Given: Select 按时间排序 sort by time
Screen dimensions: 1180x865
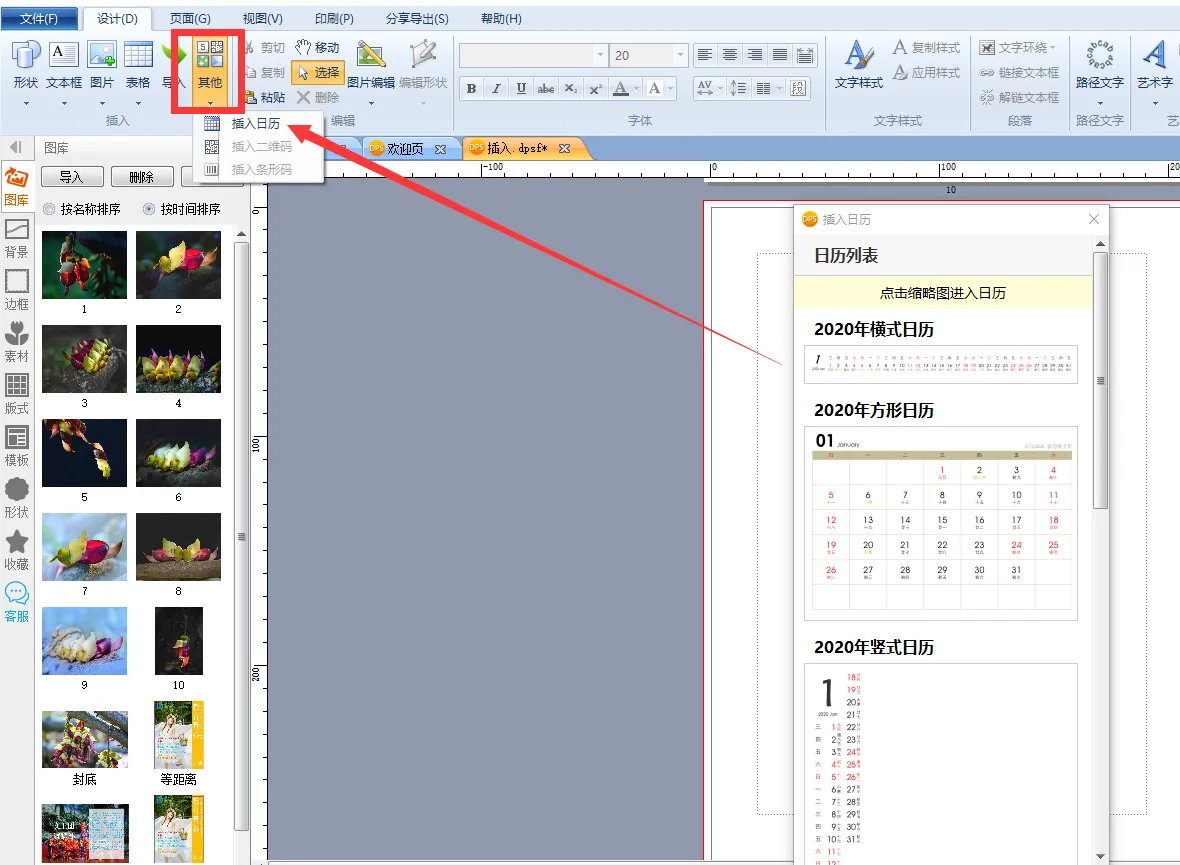Looking at the screenshot, I should 182,209.
